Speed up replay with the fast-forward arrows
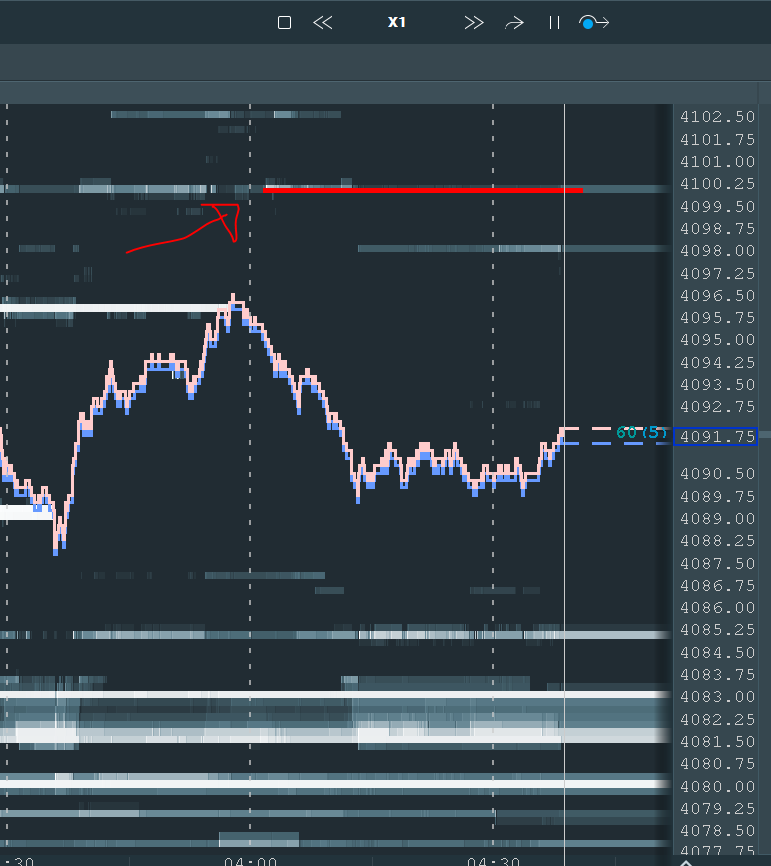The image size is (771, 866). pos(474,22)
